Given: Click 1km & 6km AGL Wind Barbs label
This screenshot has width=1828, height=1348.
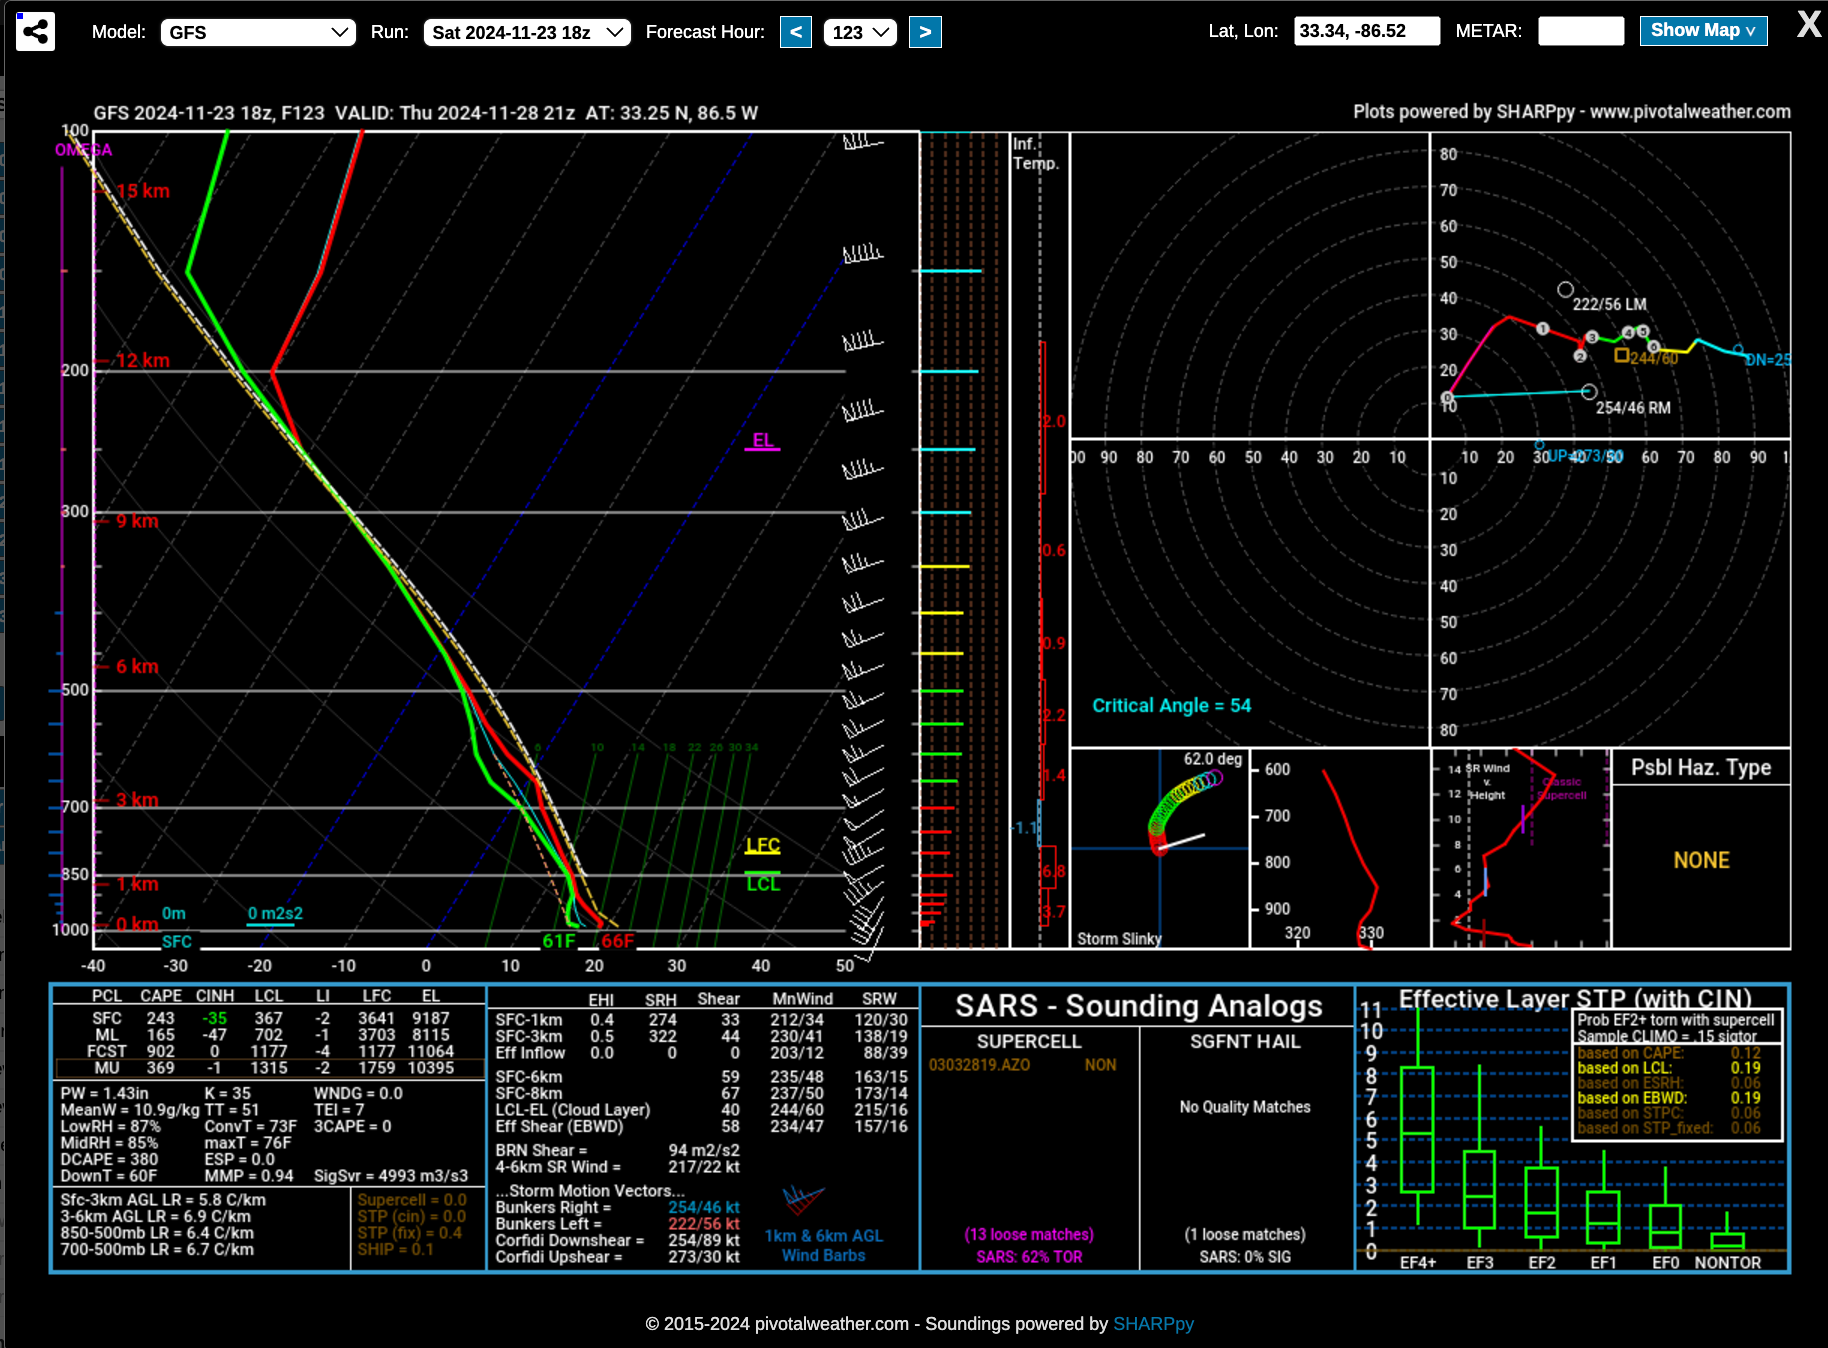Looking at the screenshot, I should (x=824, y=1246).
